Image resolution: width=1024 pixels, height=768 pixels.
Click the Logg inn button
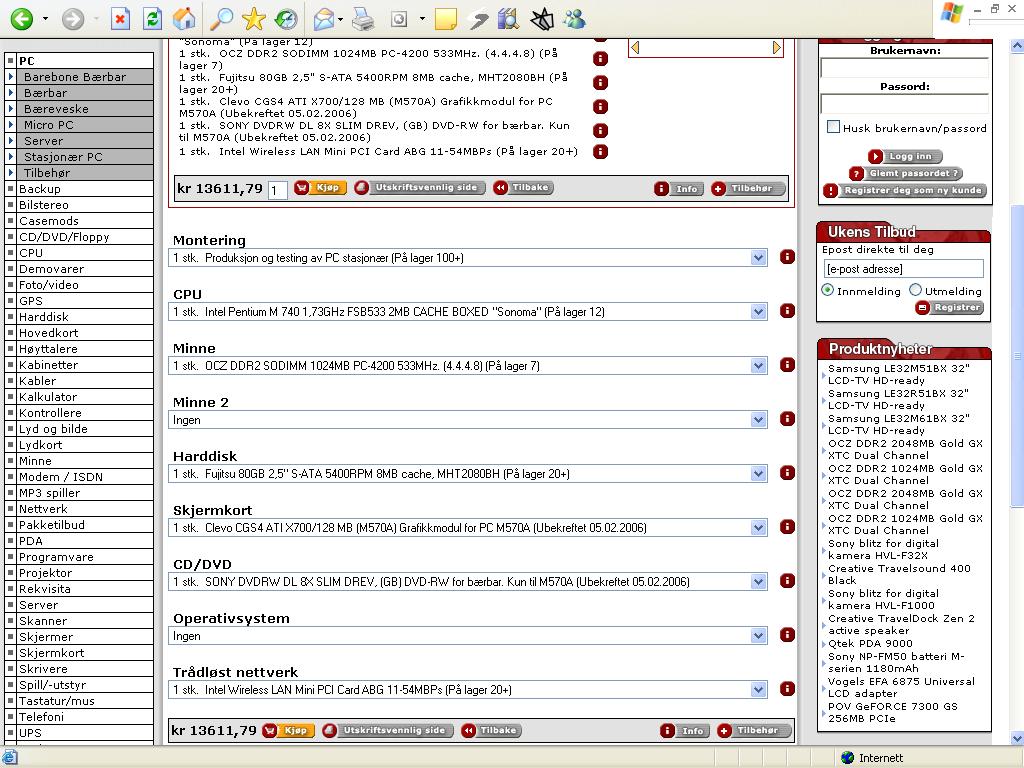[x=906, y=156]
